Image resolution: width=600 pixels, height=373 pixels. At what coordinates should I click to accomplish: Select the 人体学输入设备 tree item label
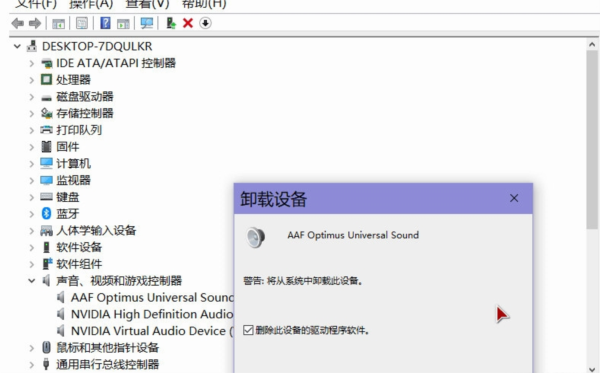[x=96, y=230]
